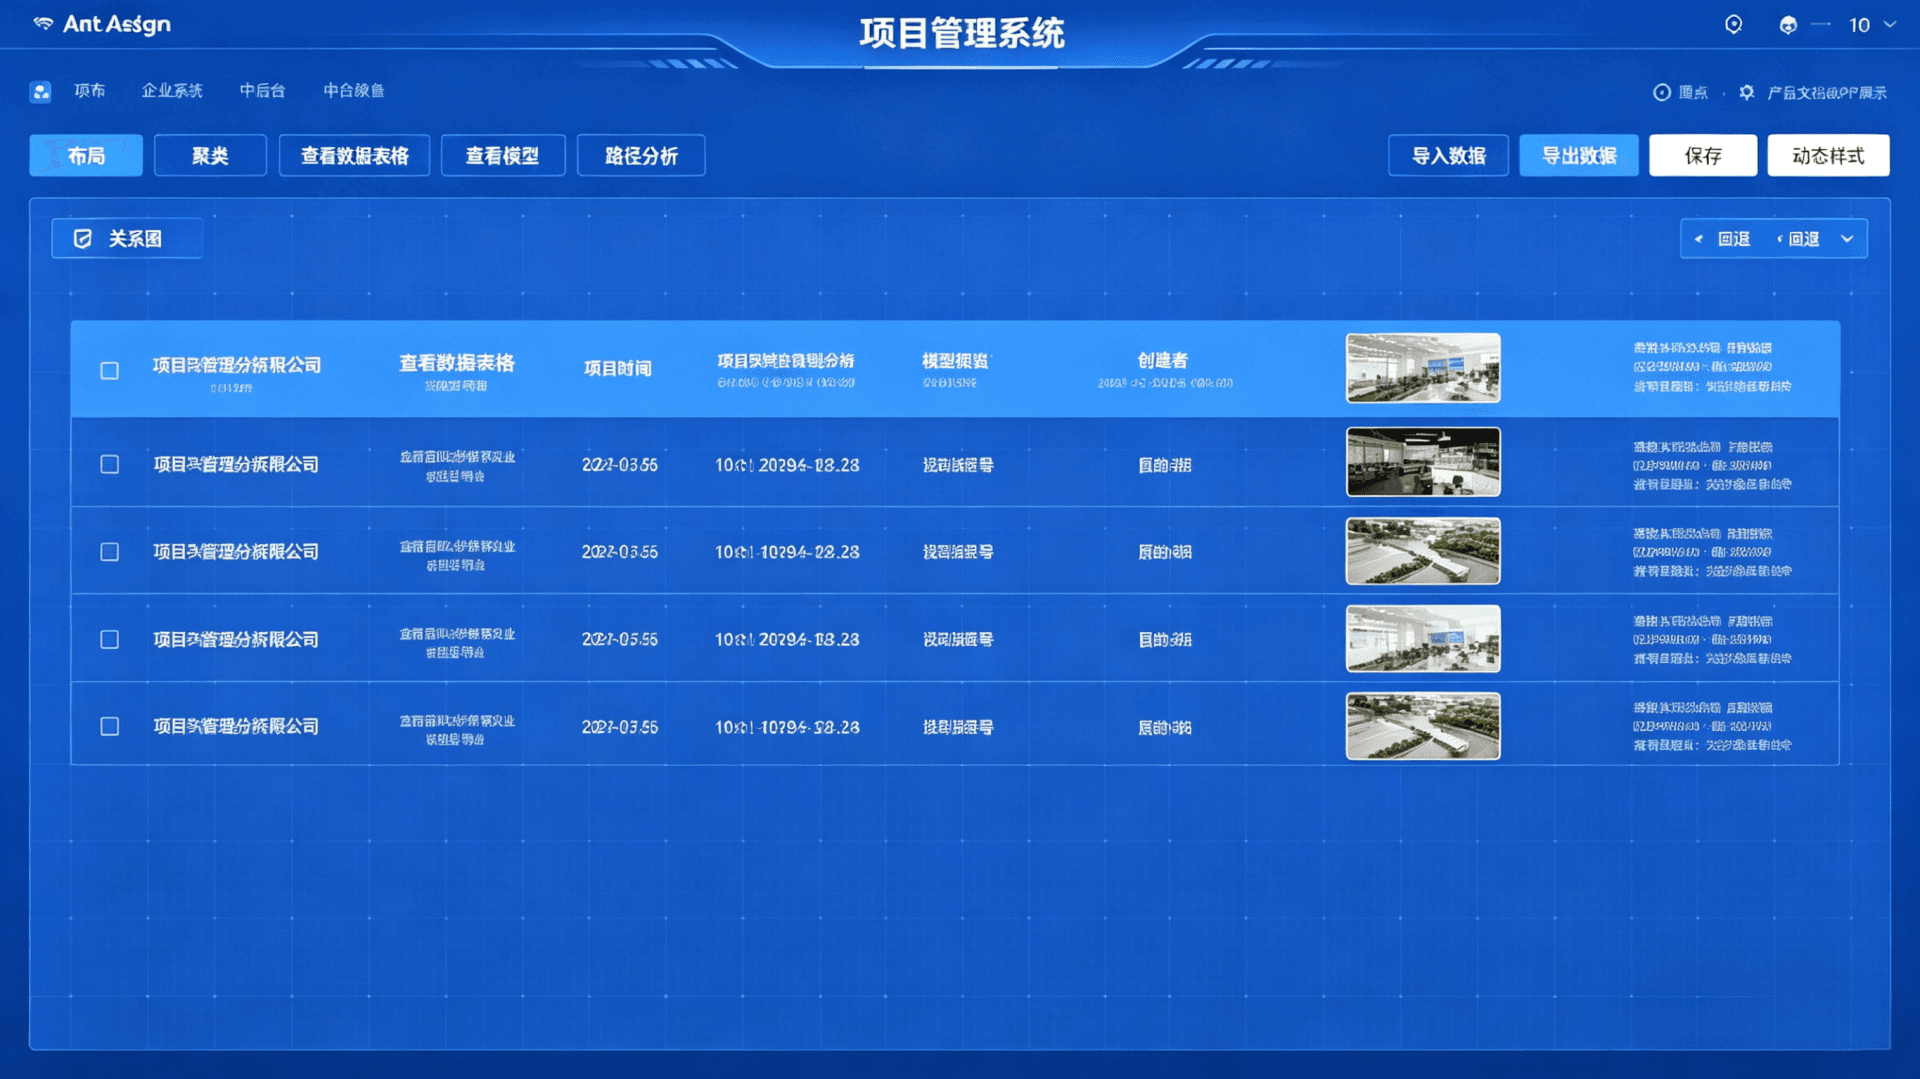Viewport: 1920px width, 1079px height.
Task: Click the 地点 target icon on the right
Action: click(1662, 92)
